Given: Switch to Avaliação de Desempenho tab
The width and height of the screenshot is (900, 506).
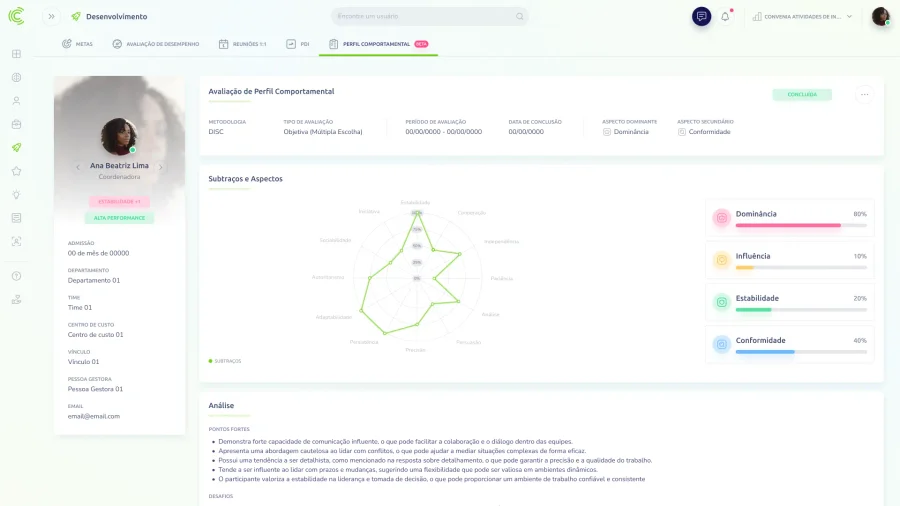Looking at the screenshot, I should 156,44.
